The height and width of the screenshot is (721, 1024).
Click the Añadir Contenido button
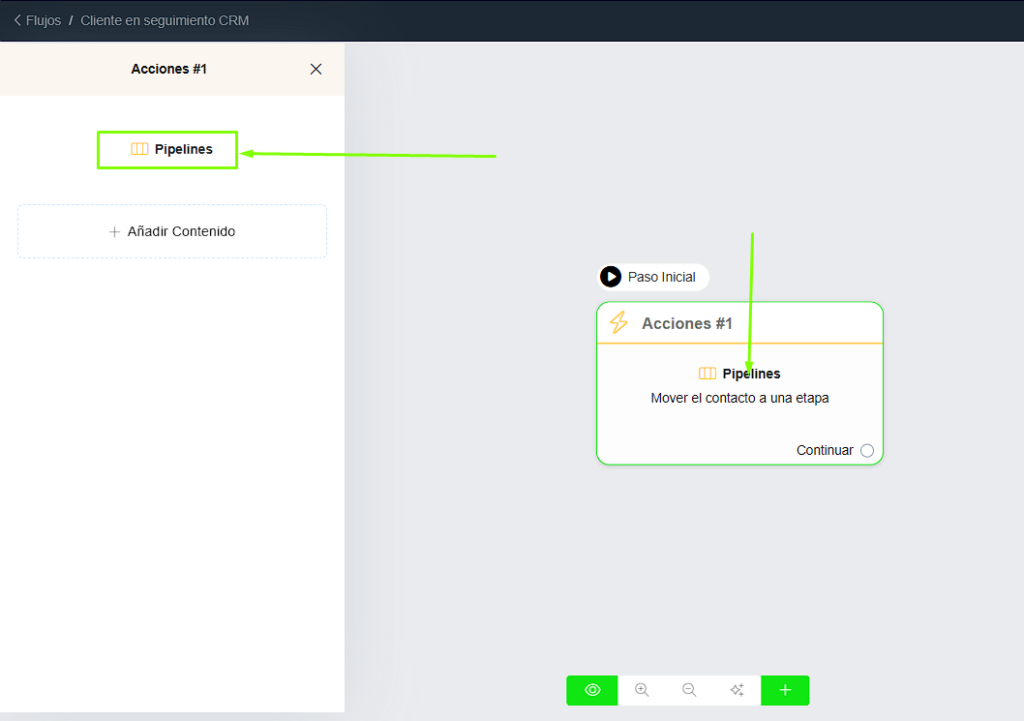pos(171,230)
